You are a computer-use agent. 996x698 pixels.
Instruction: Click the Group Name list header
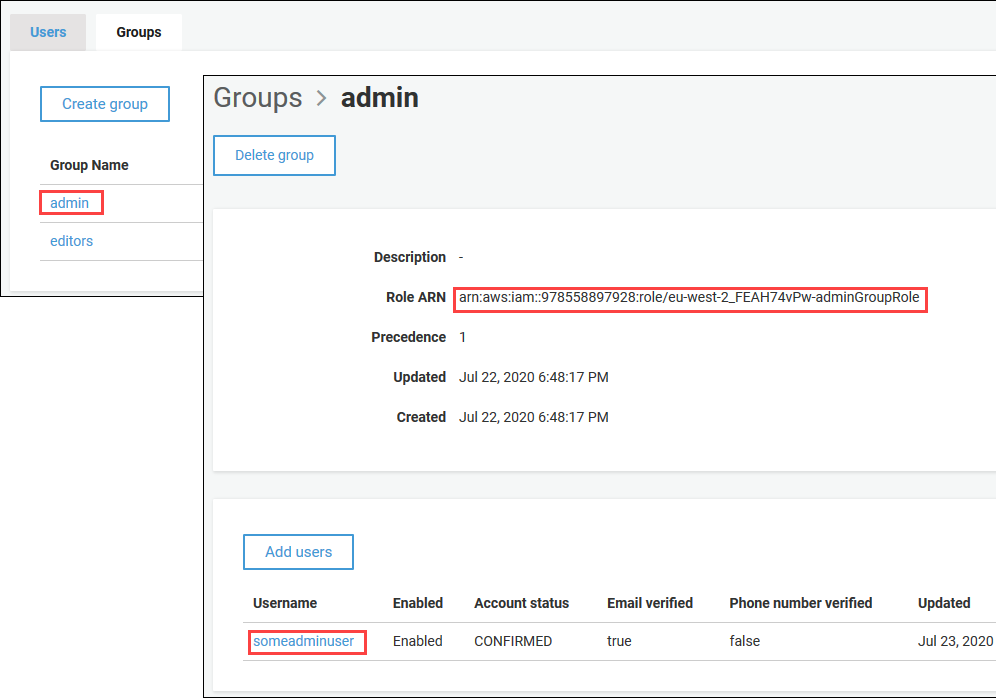coord(87,164)
